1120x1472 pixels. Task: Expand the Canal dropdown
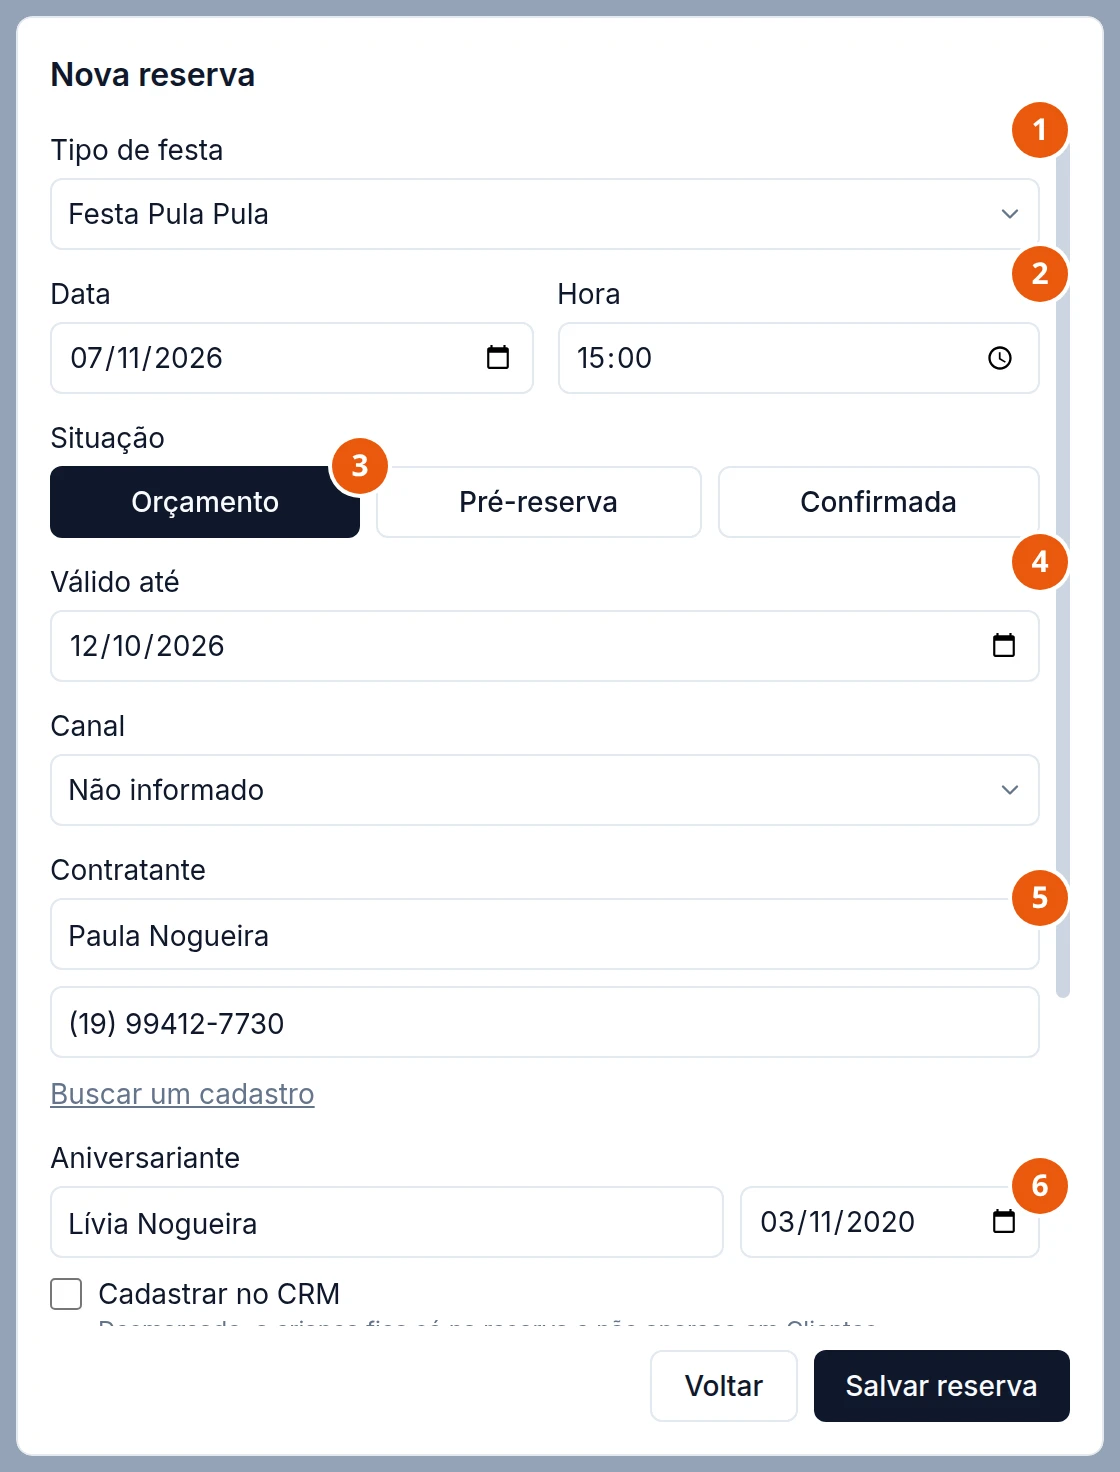[x=545, y=790]
